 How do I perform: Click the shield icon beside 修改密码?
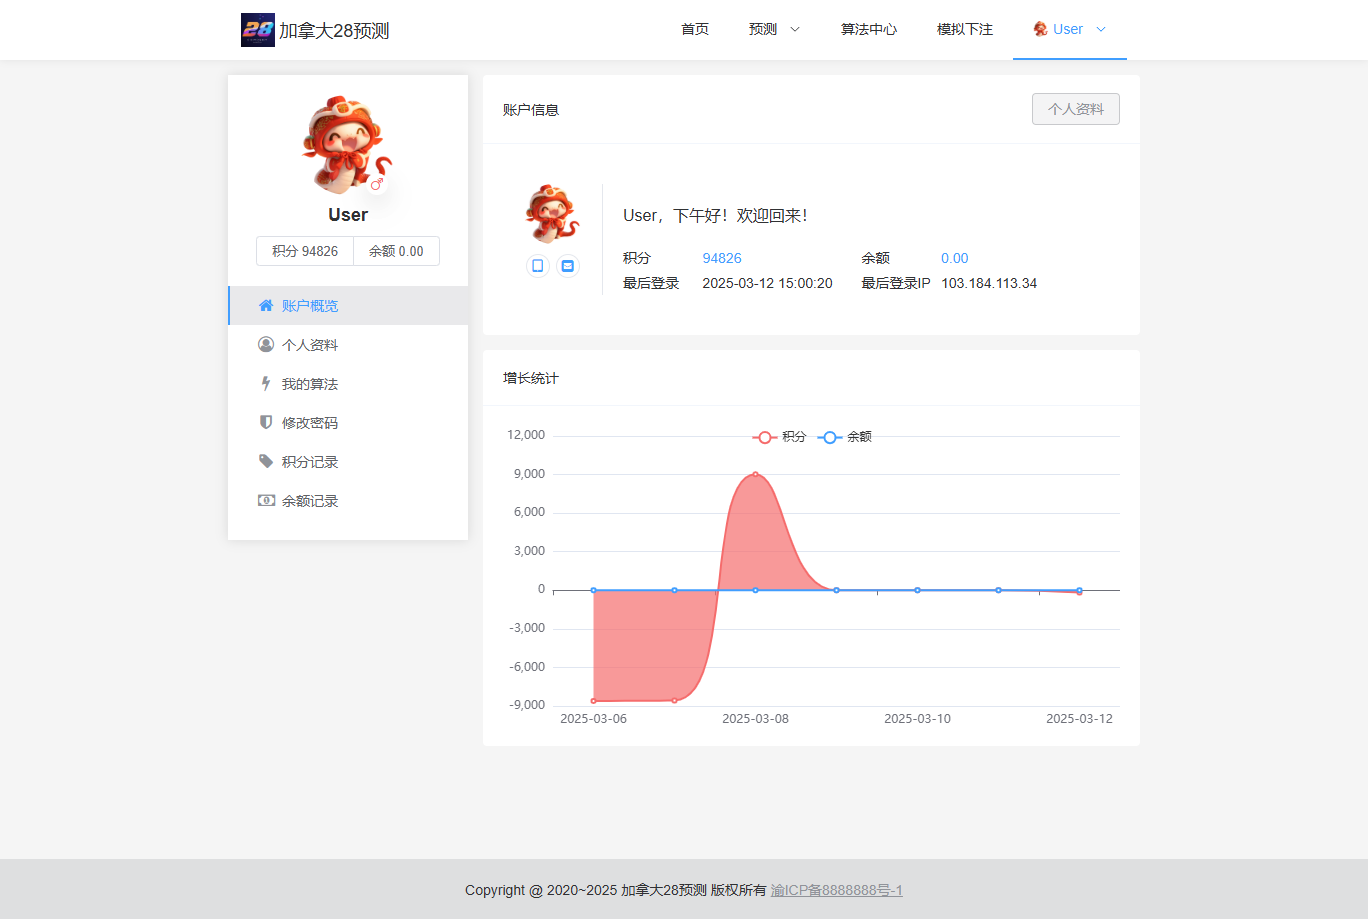(266, 422)
